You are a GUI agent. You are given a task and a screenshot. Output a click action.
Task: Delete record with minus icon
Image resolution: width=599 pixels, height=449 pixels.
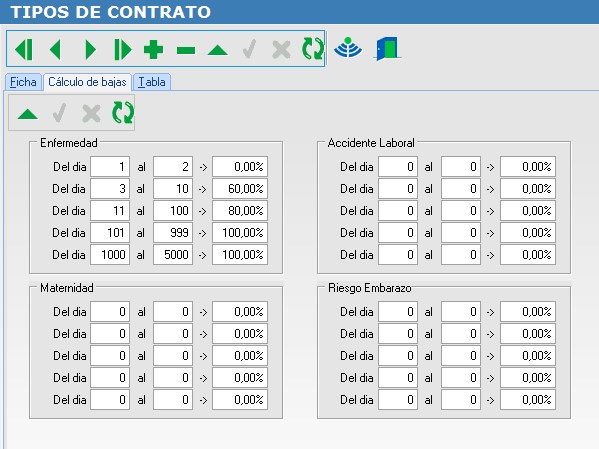pos(186,50)
